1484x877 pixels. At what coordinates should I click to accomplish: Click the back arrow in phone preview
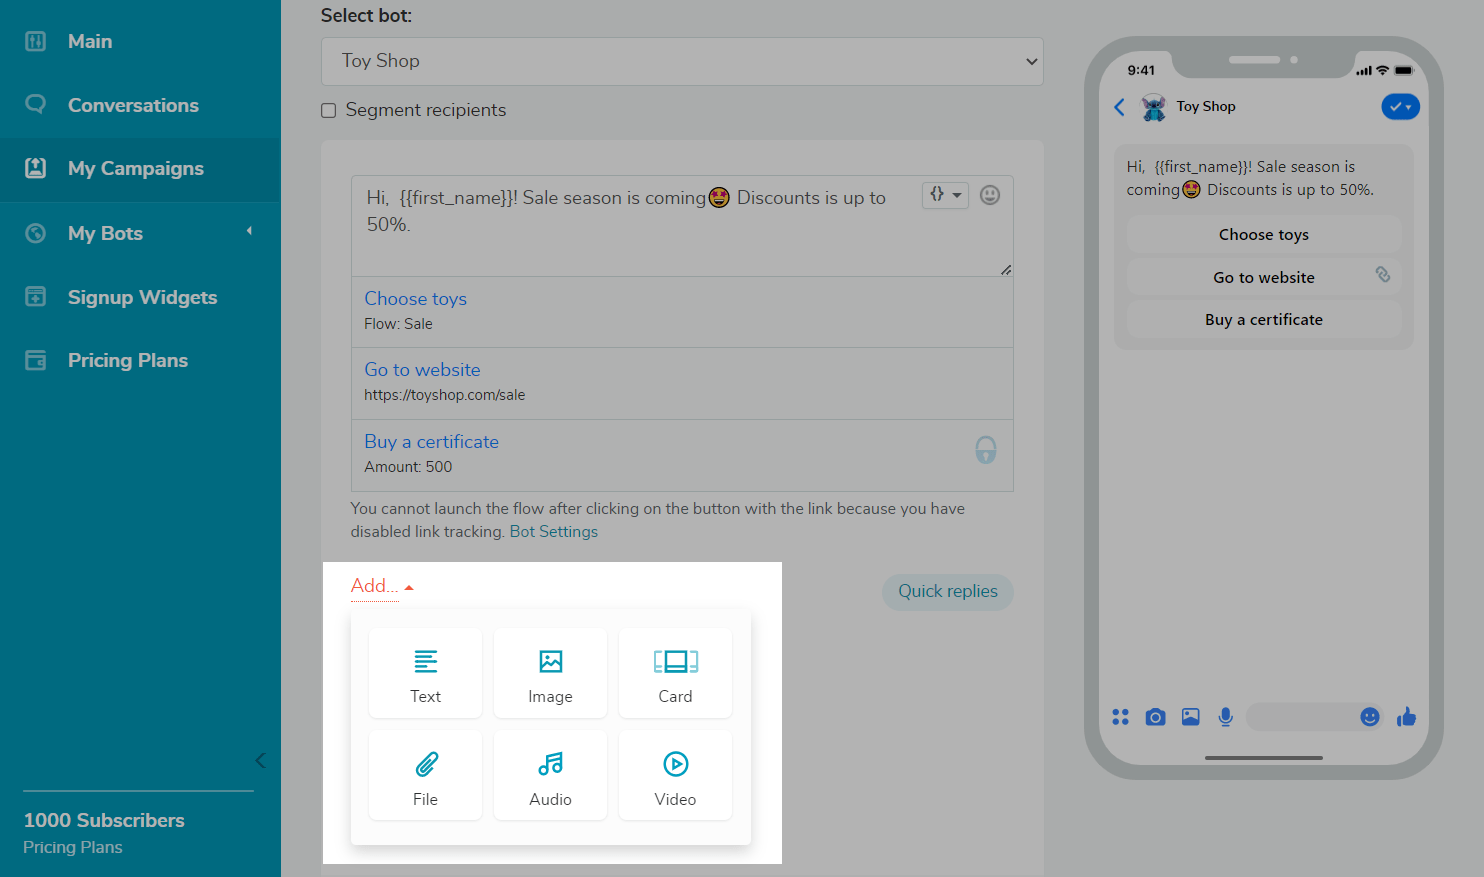click(1119, 107)
